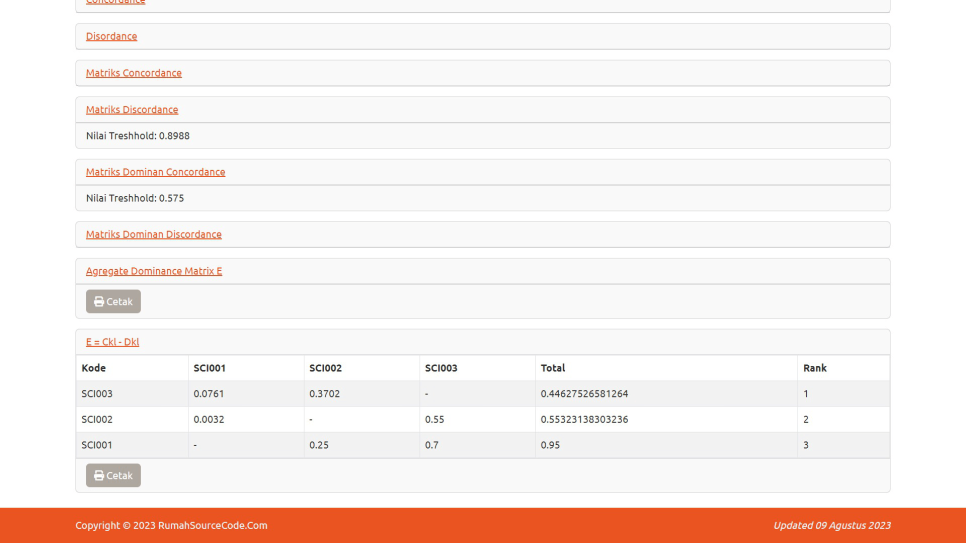Click the value 0.55 in SCI002 row
The width and height of the screenshot is (966, 543).
point(434,420)
